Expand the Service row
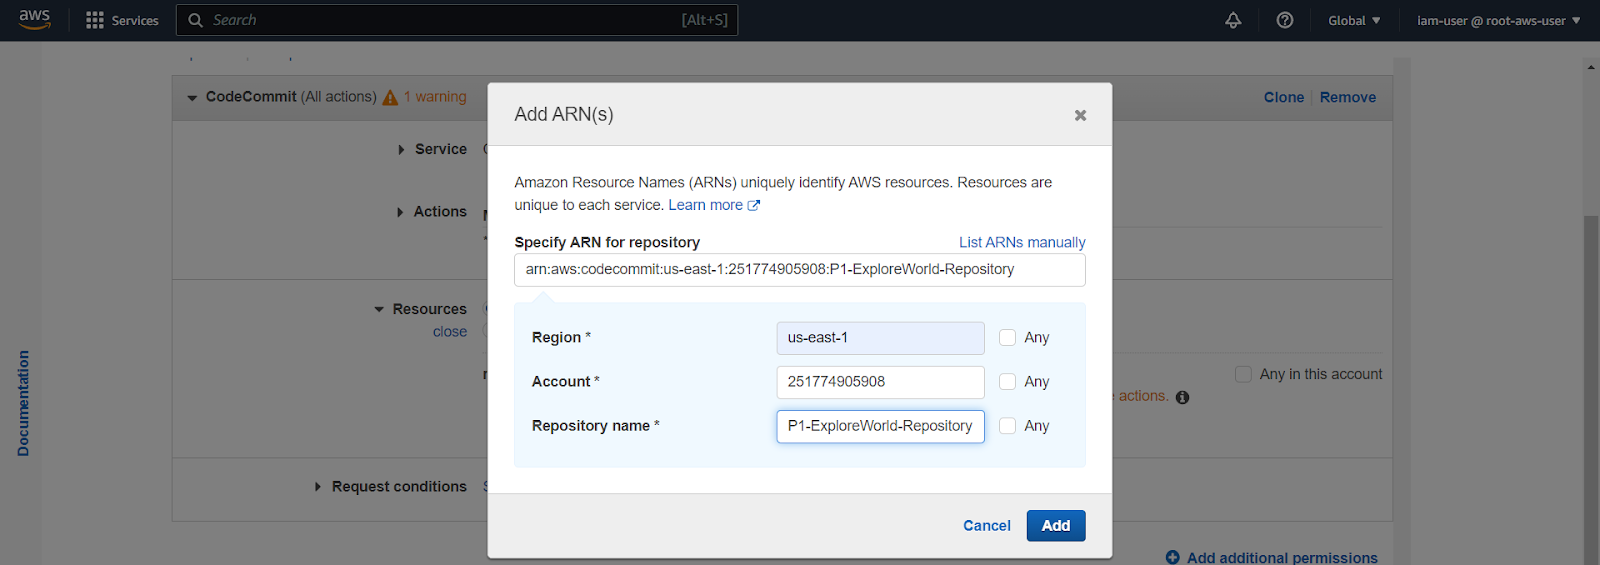Screen dimensions: 1600x565 click(x=401, y=150)
